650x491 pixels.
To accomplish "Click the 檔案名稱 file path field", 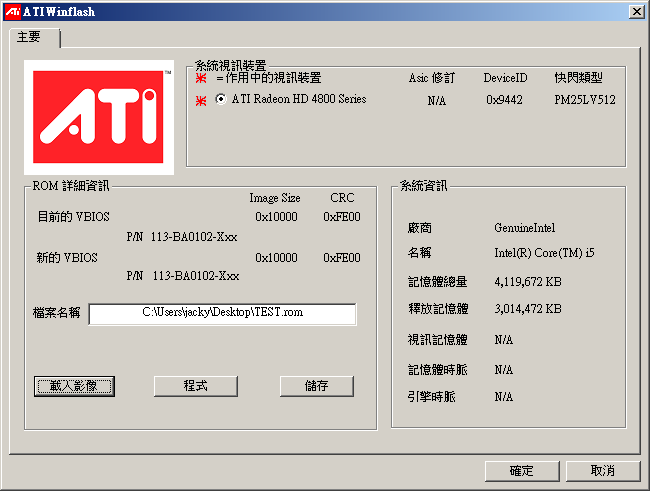I will 222,314.
